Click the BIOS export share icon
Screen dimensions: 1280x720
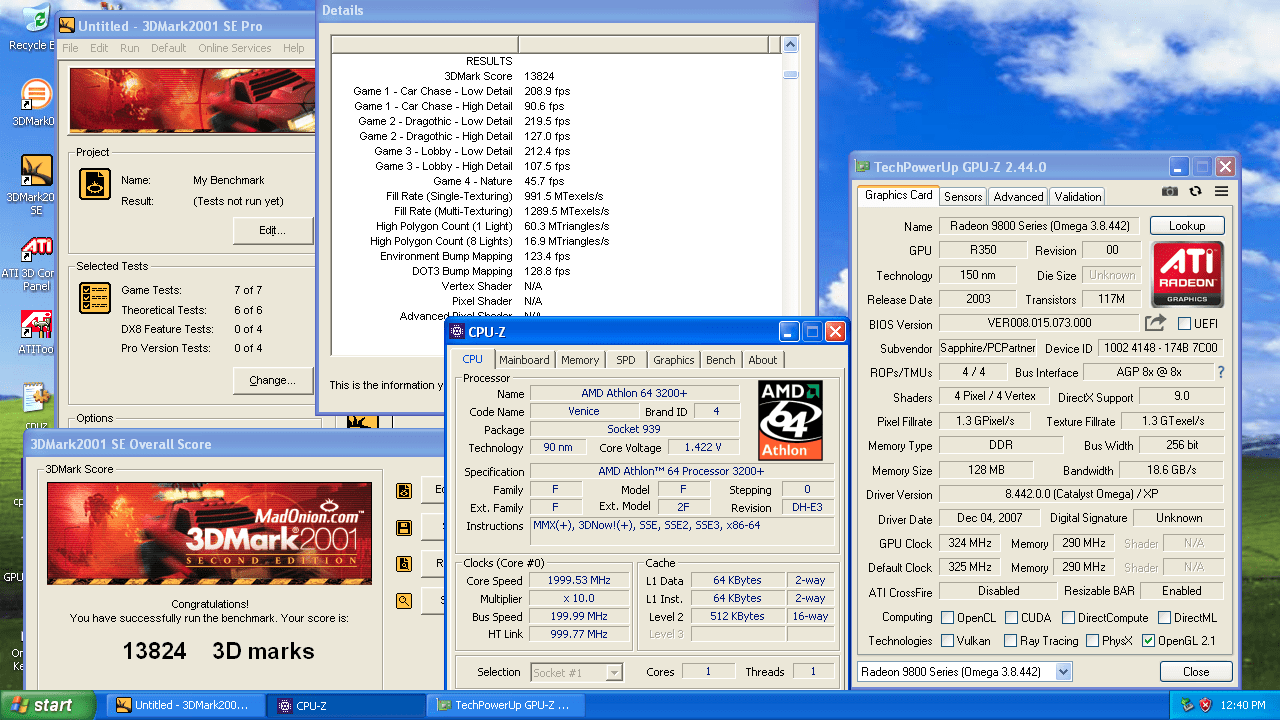(x=1155, y=323)
